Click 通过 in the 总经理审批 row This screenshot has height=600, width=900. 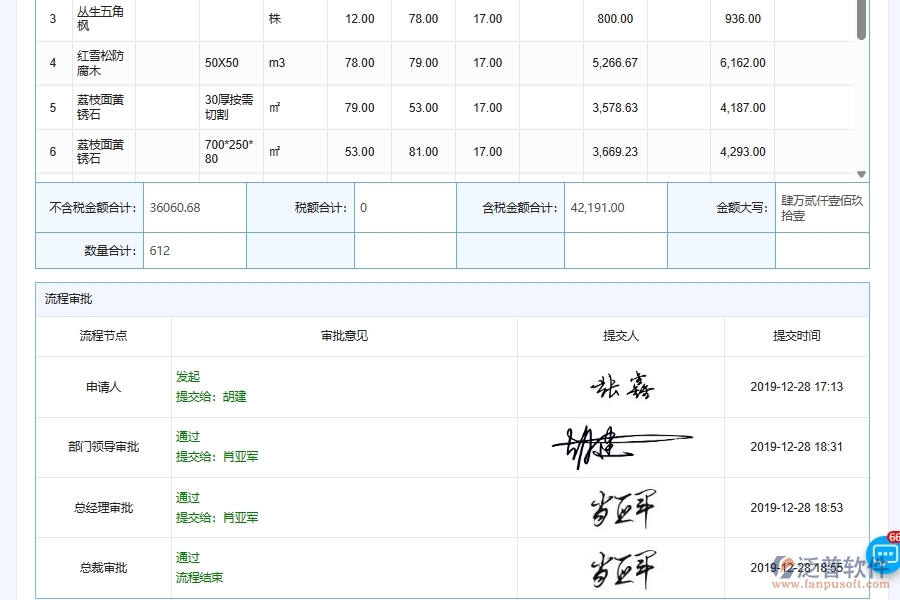pos(187,497)
